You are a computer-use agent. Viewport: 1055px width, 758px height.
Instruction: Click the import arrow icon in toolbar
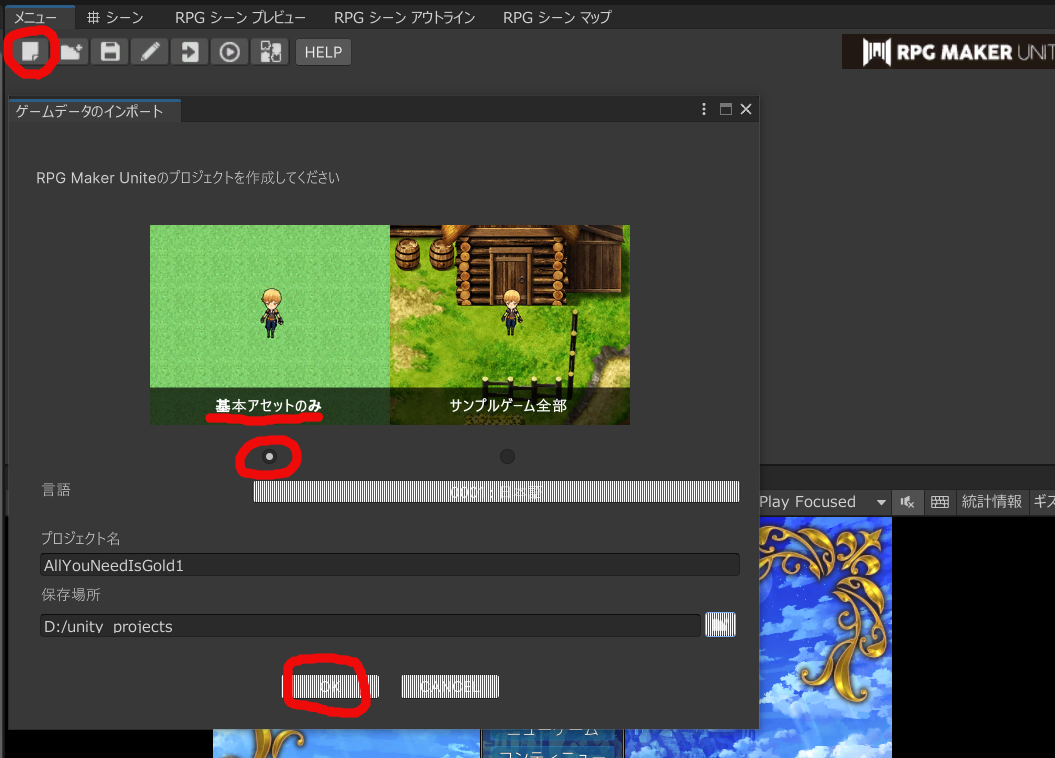coord(190,52)
